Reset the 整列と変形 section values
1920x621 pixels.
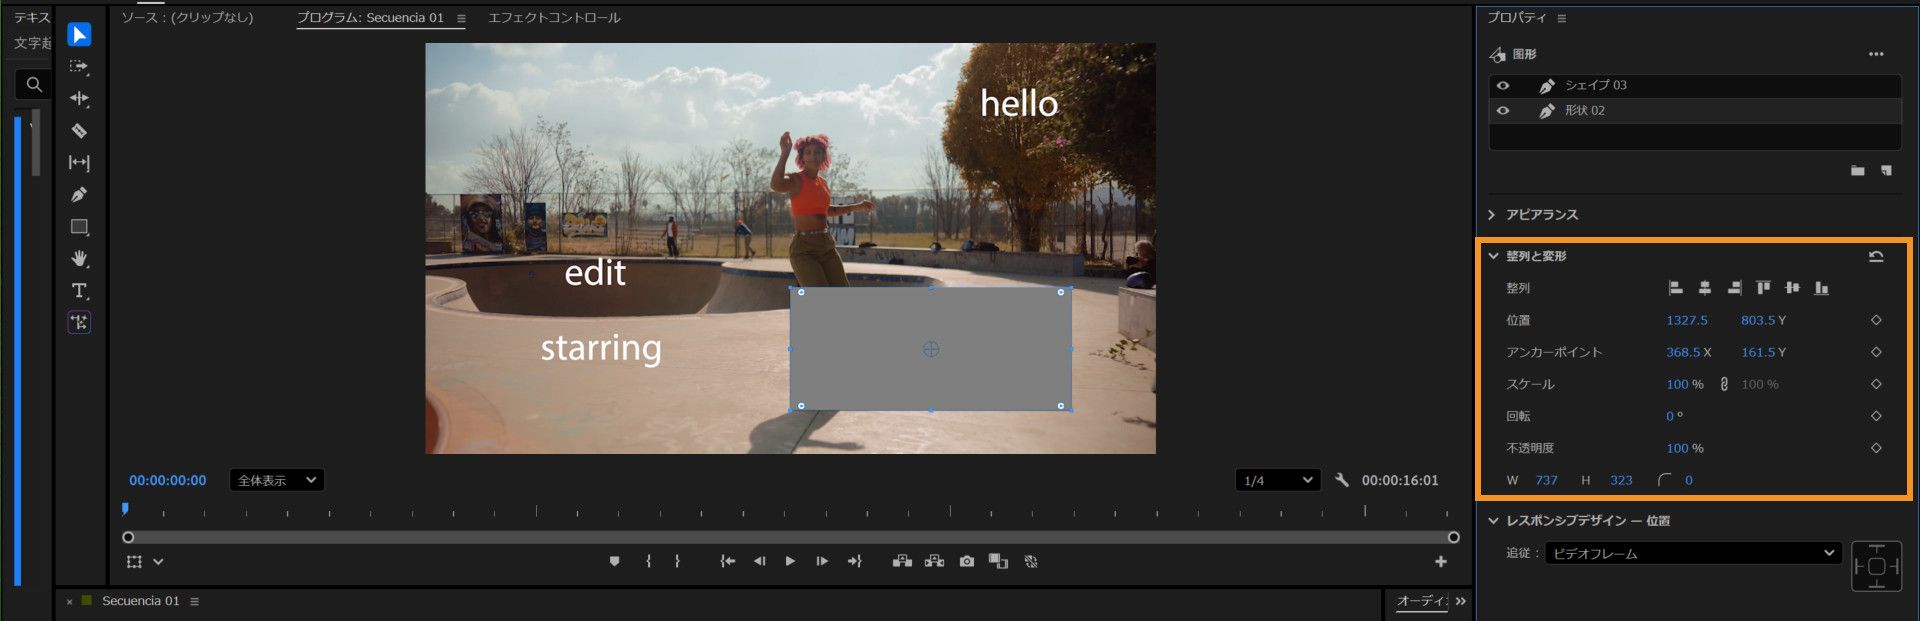pos(1876,257)
